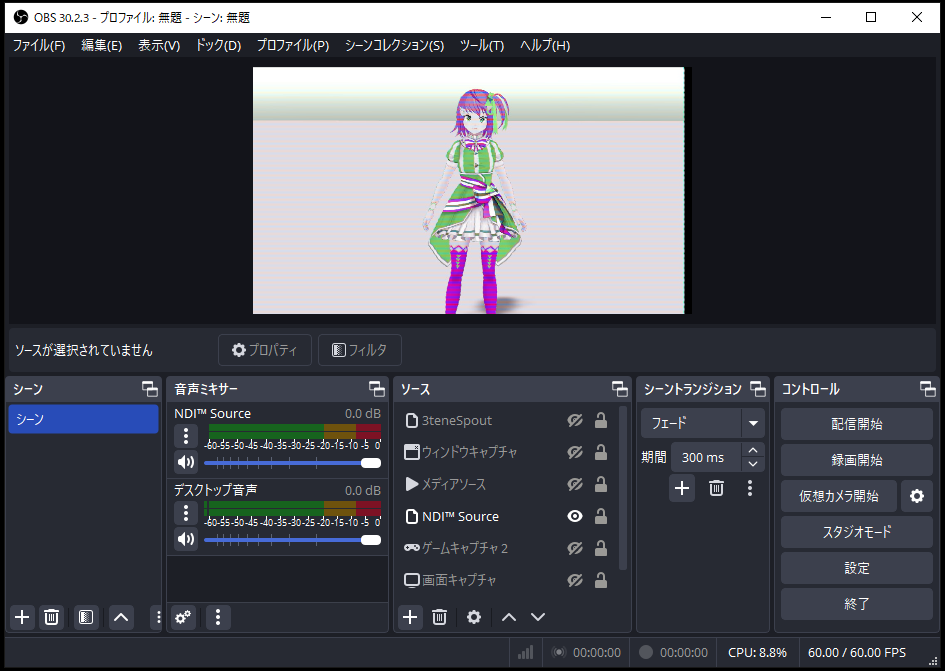
Task: Open ツール(T) menu
Action: coord(482,45)
